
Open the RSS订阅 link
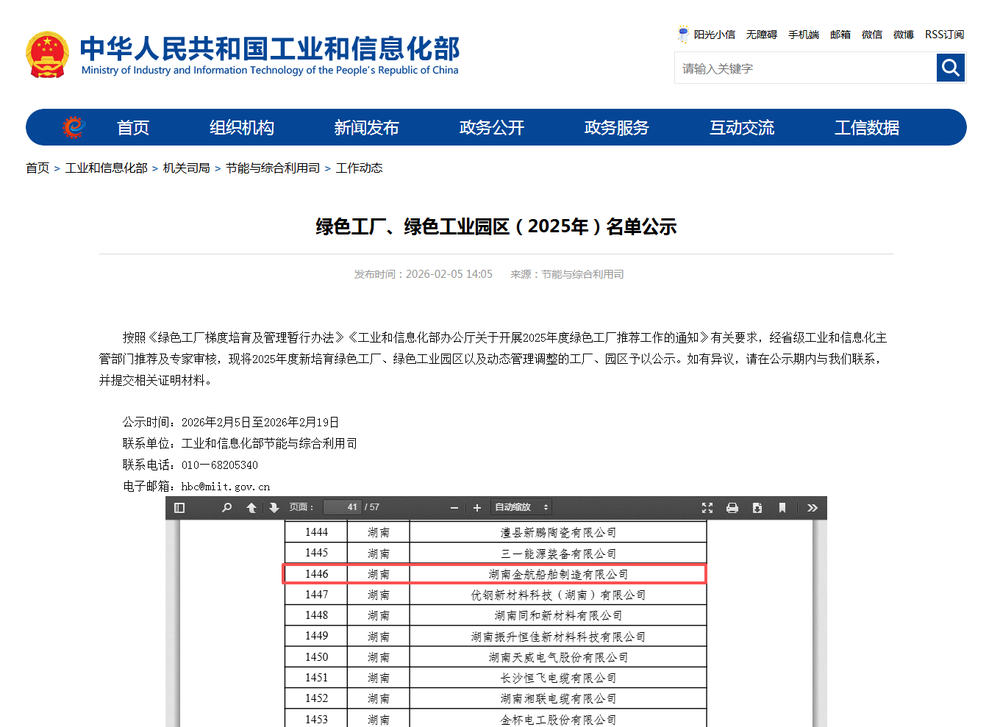click(x=945, y=34)
